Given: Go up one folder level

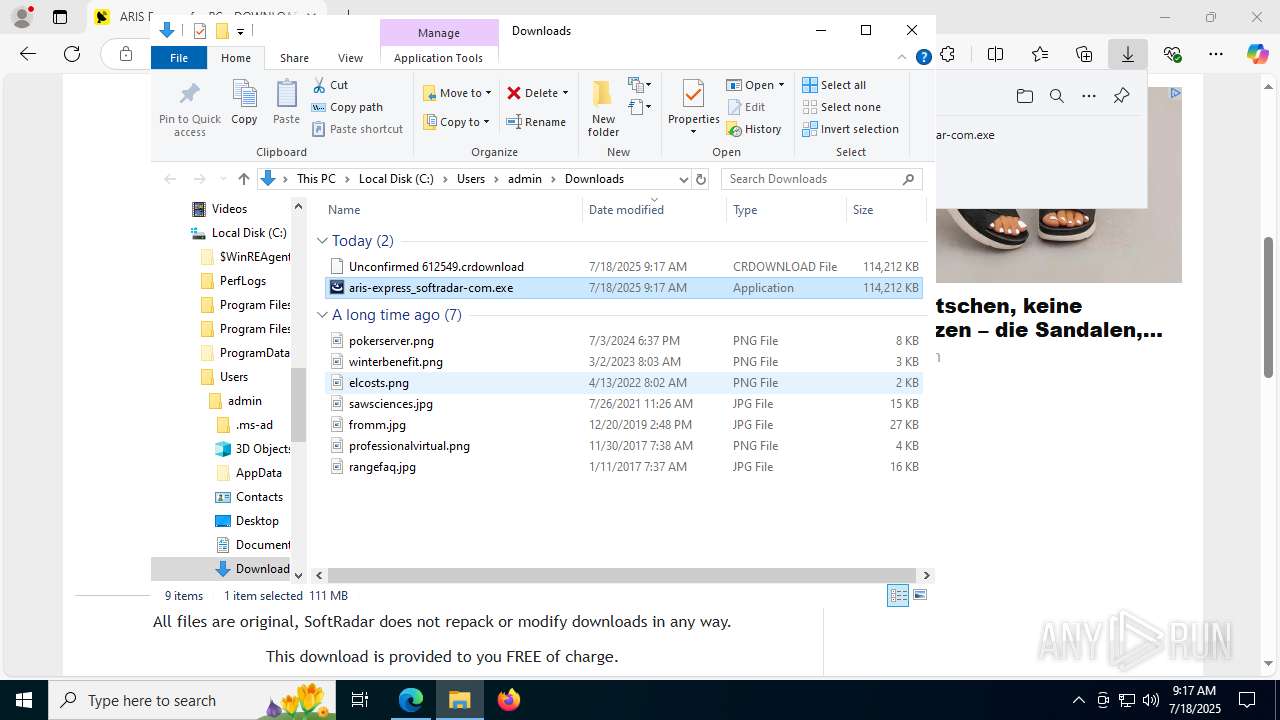Looking at the screenshot, I should [243, 179].
